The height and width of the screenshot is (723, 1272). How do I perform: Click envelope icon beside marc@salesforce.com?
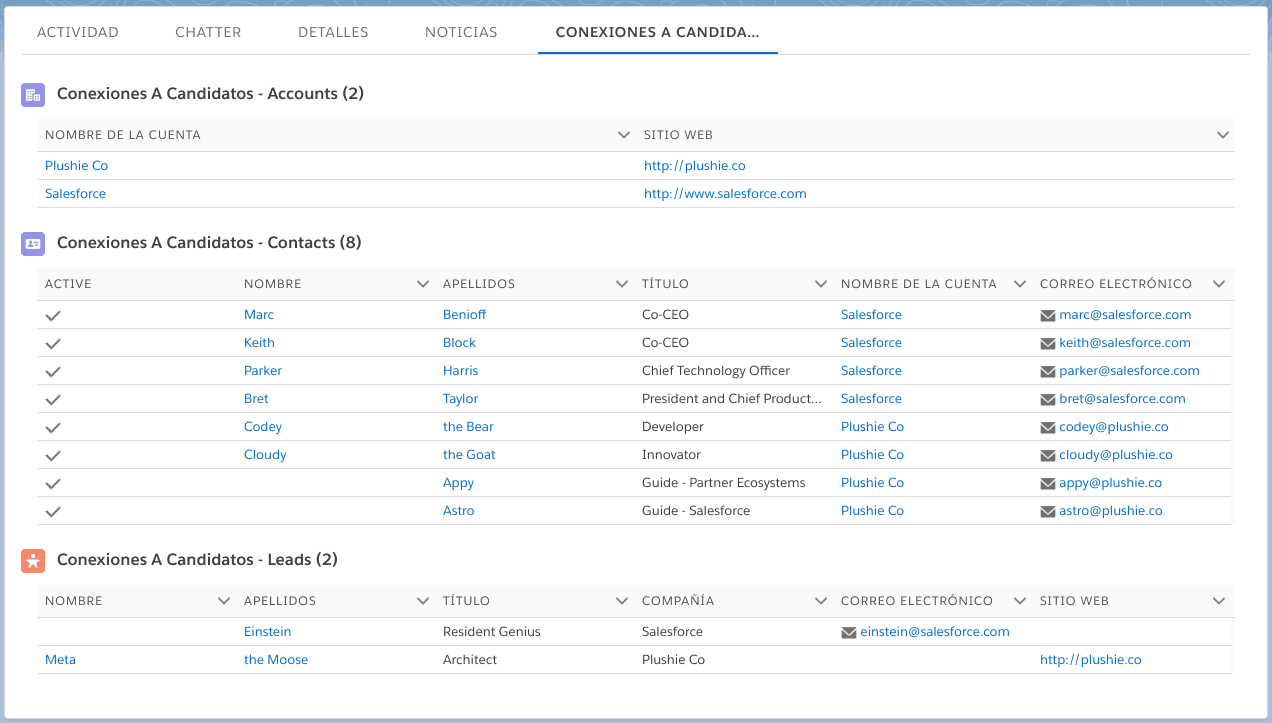(x=1048, y=315)
